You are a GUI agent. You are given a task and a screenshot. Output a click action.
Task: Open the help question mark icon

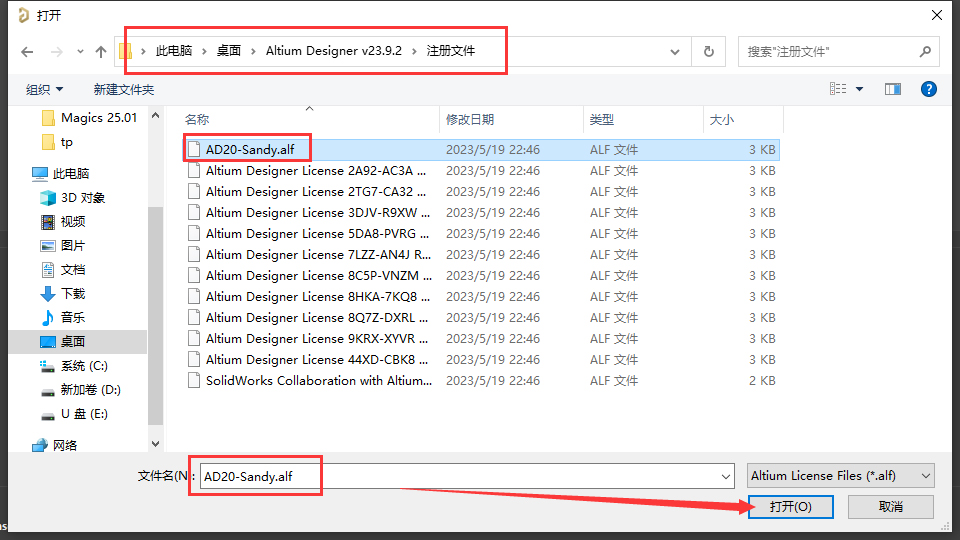coord(928,89)
